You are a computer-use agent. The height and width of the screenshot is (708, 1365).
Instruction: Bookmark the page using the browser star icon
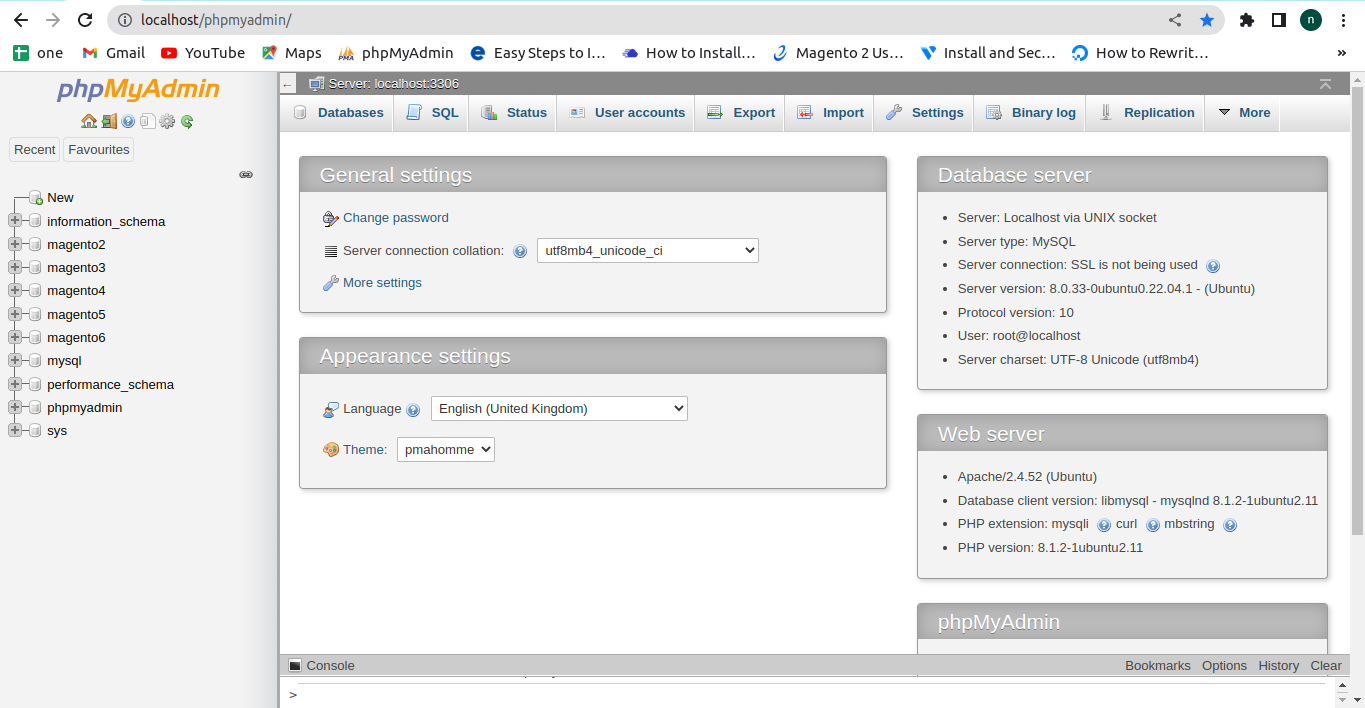pyautogui.click(x=1207, y=19)
